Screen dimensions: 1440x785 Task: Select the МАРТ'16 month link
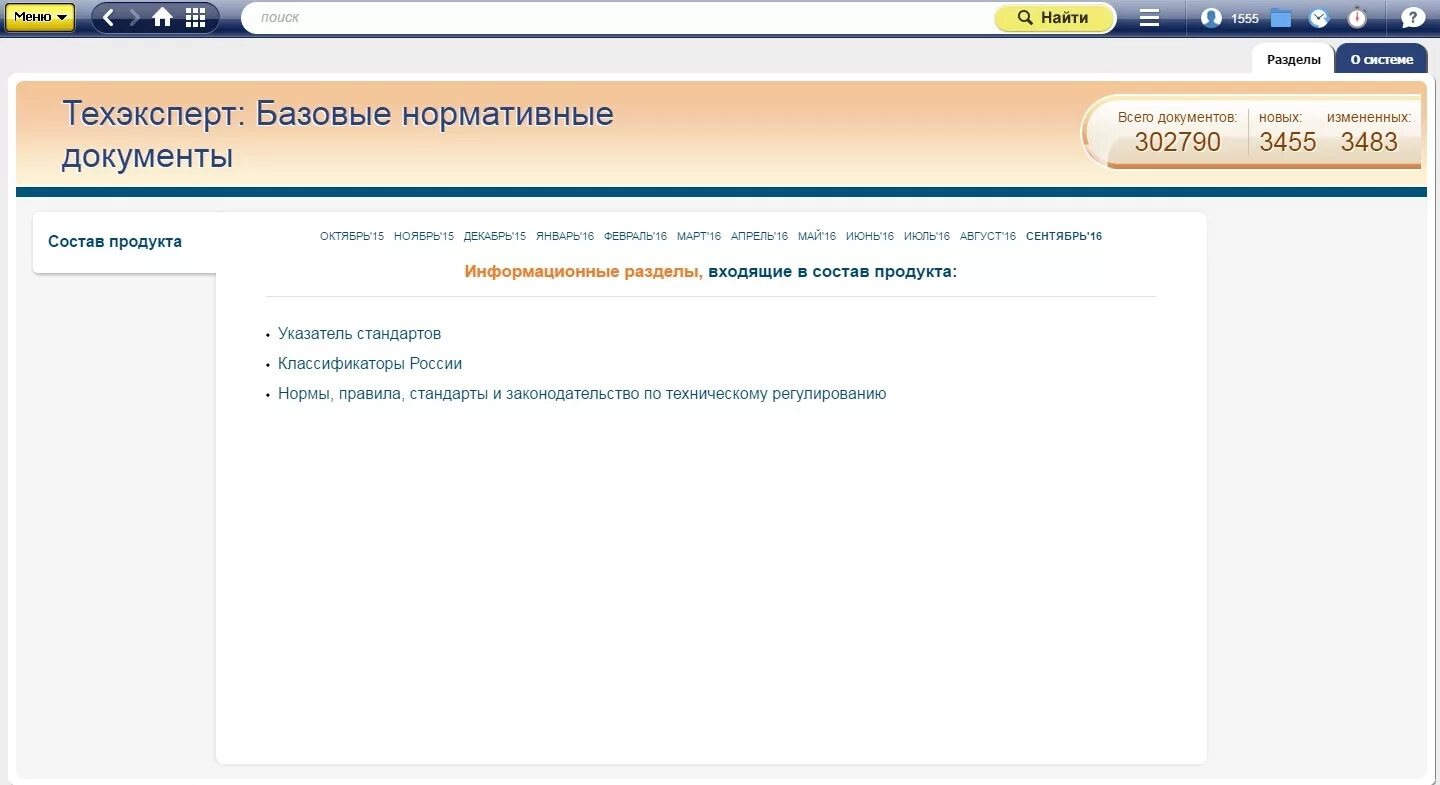(x=699, y=236)
